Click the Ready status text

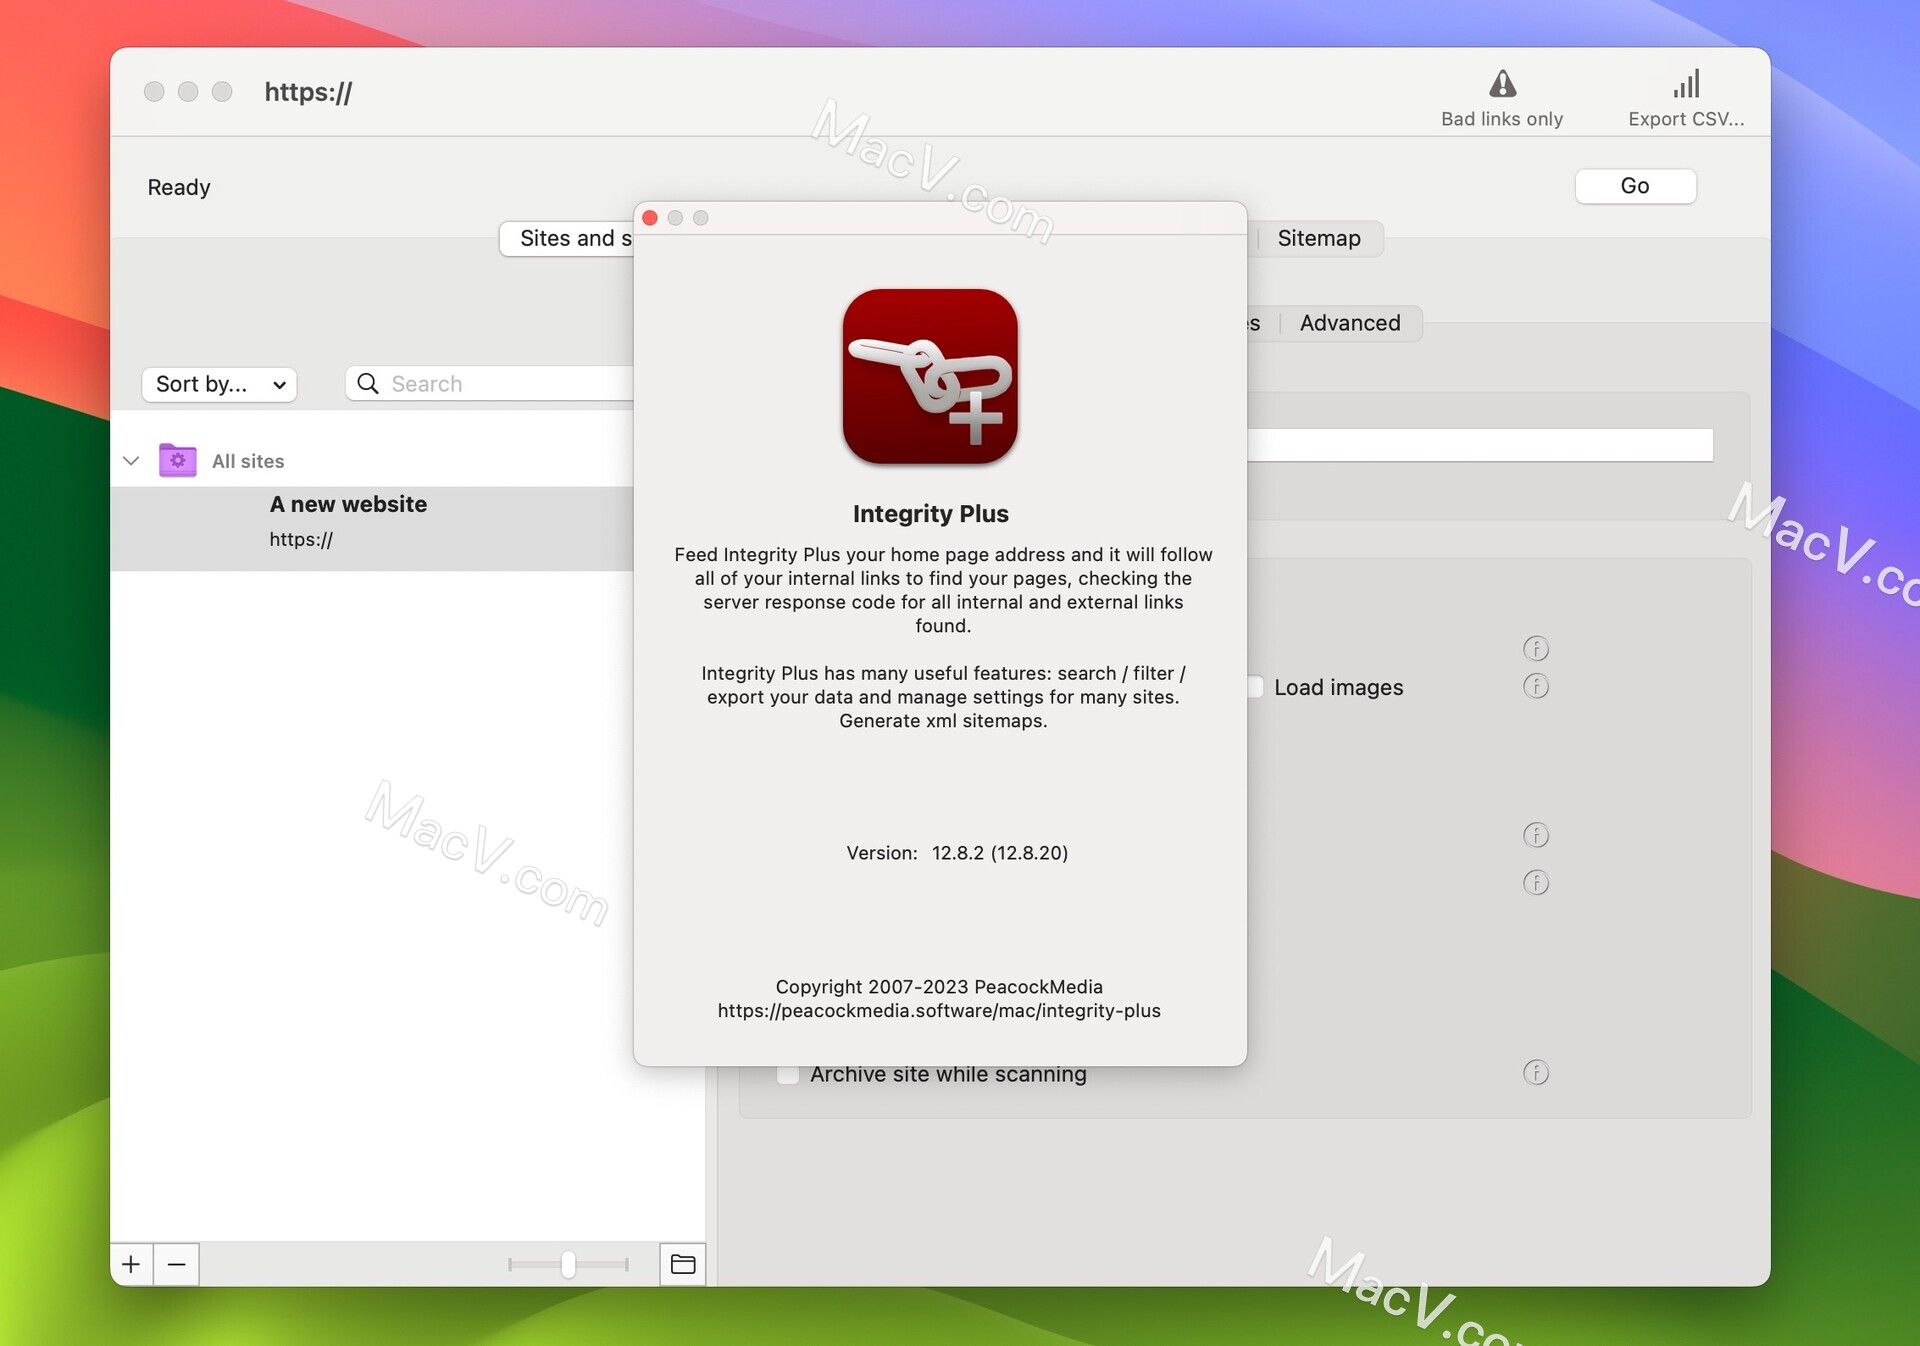click(179, 188)
